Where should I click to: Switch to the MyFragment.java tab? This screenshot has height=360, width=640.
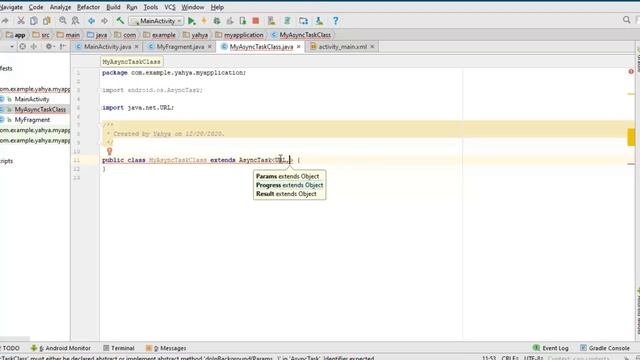180,47
